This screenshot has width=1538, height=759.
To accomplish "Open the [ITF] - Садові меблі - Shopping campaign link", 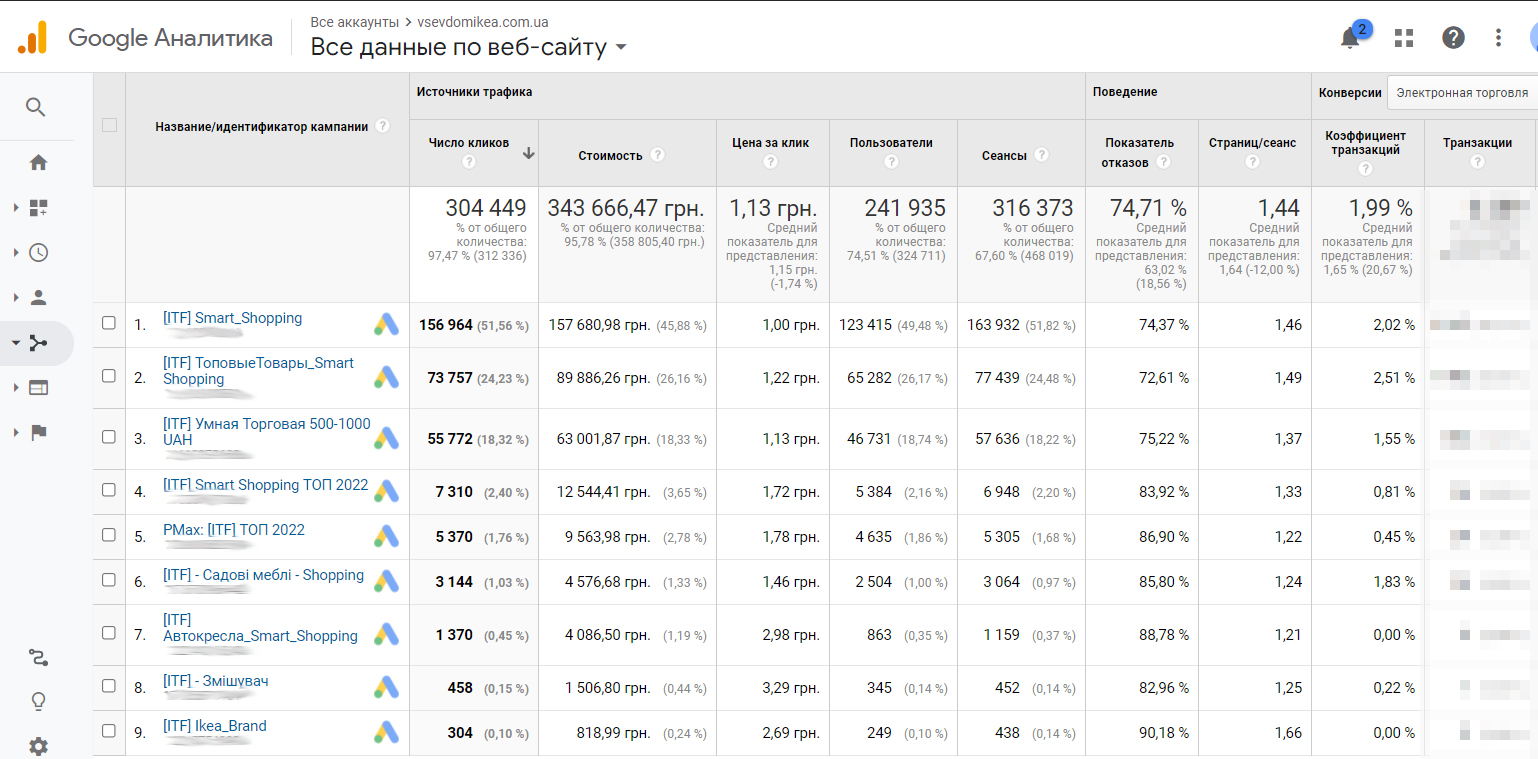I will tap(263, 575).
